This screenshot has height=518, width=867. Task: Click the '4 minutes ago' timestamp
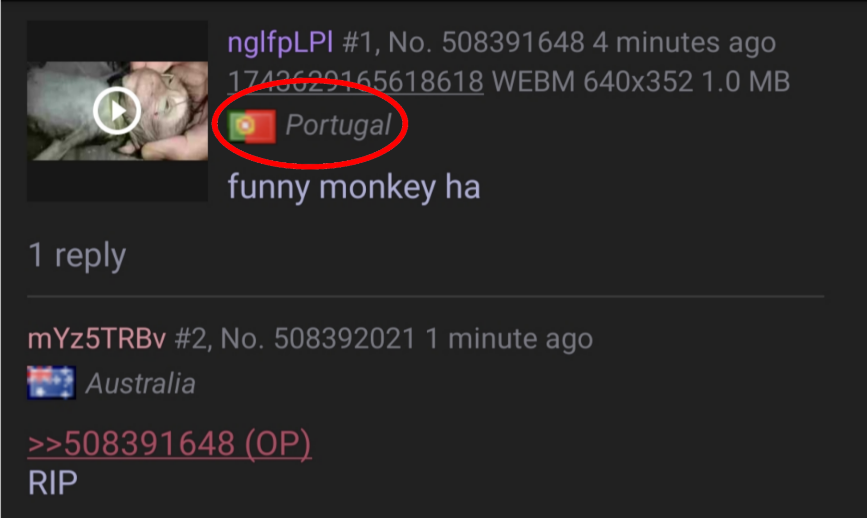(685, 43)
